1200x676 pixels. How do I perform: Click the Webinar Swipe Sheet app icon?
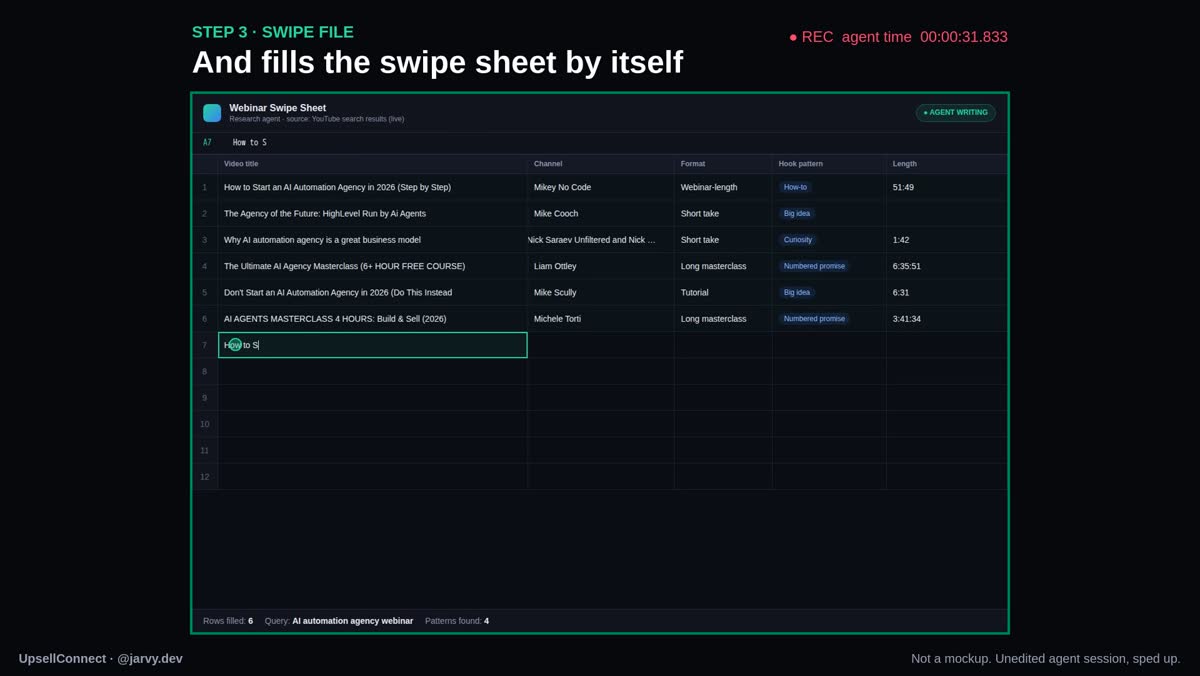coord(212,113)
